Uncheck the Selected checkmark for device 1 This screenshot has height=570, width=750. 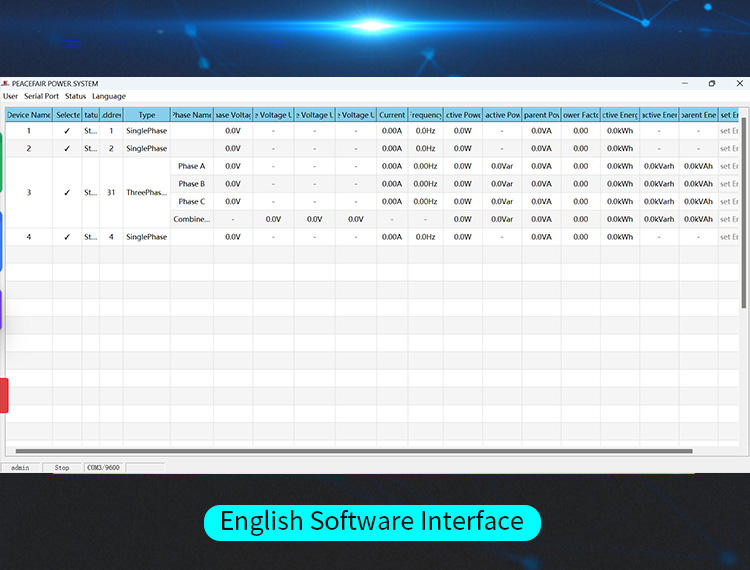point(67,131)
